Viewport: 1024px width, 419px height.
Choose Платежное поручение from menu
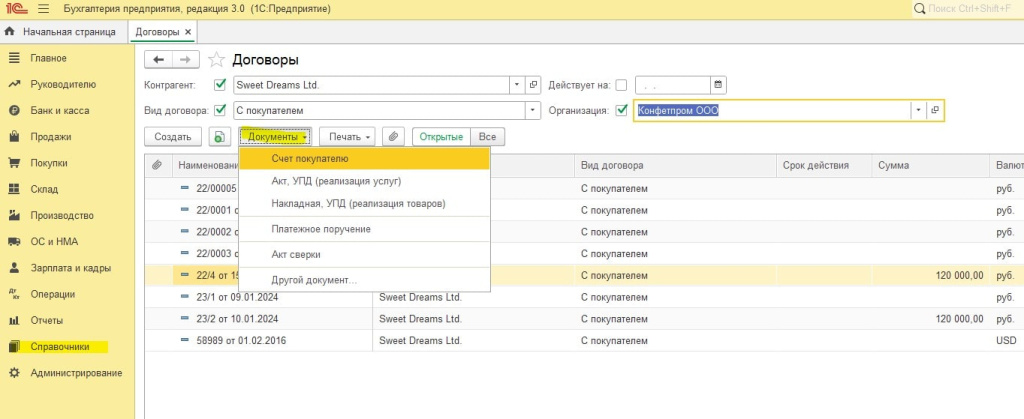point(364,229)
